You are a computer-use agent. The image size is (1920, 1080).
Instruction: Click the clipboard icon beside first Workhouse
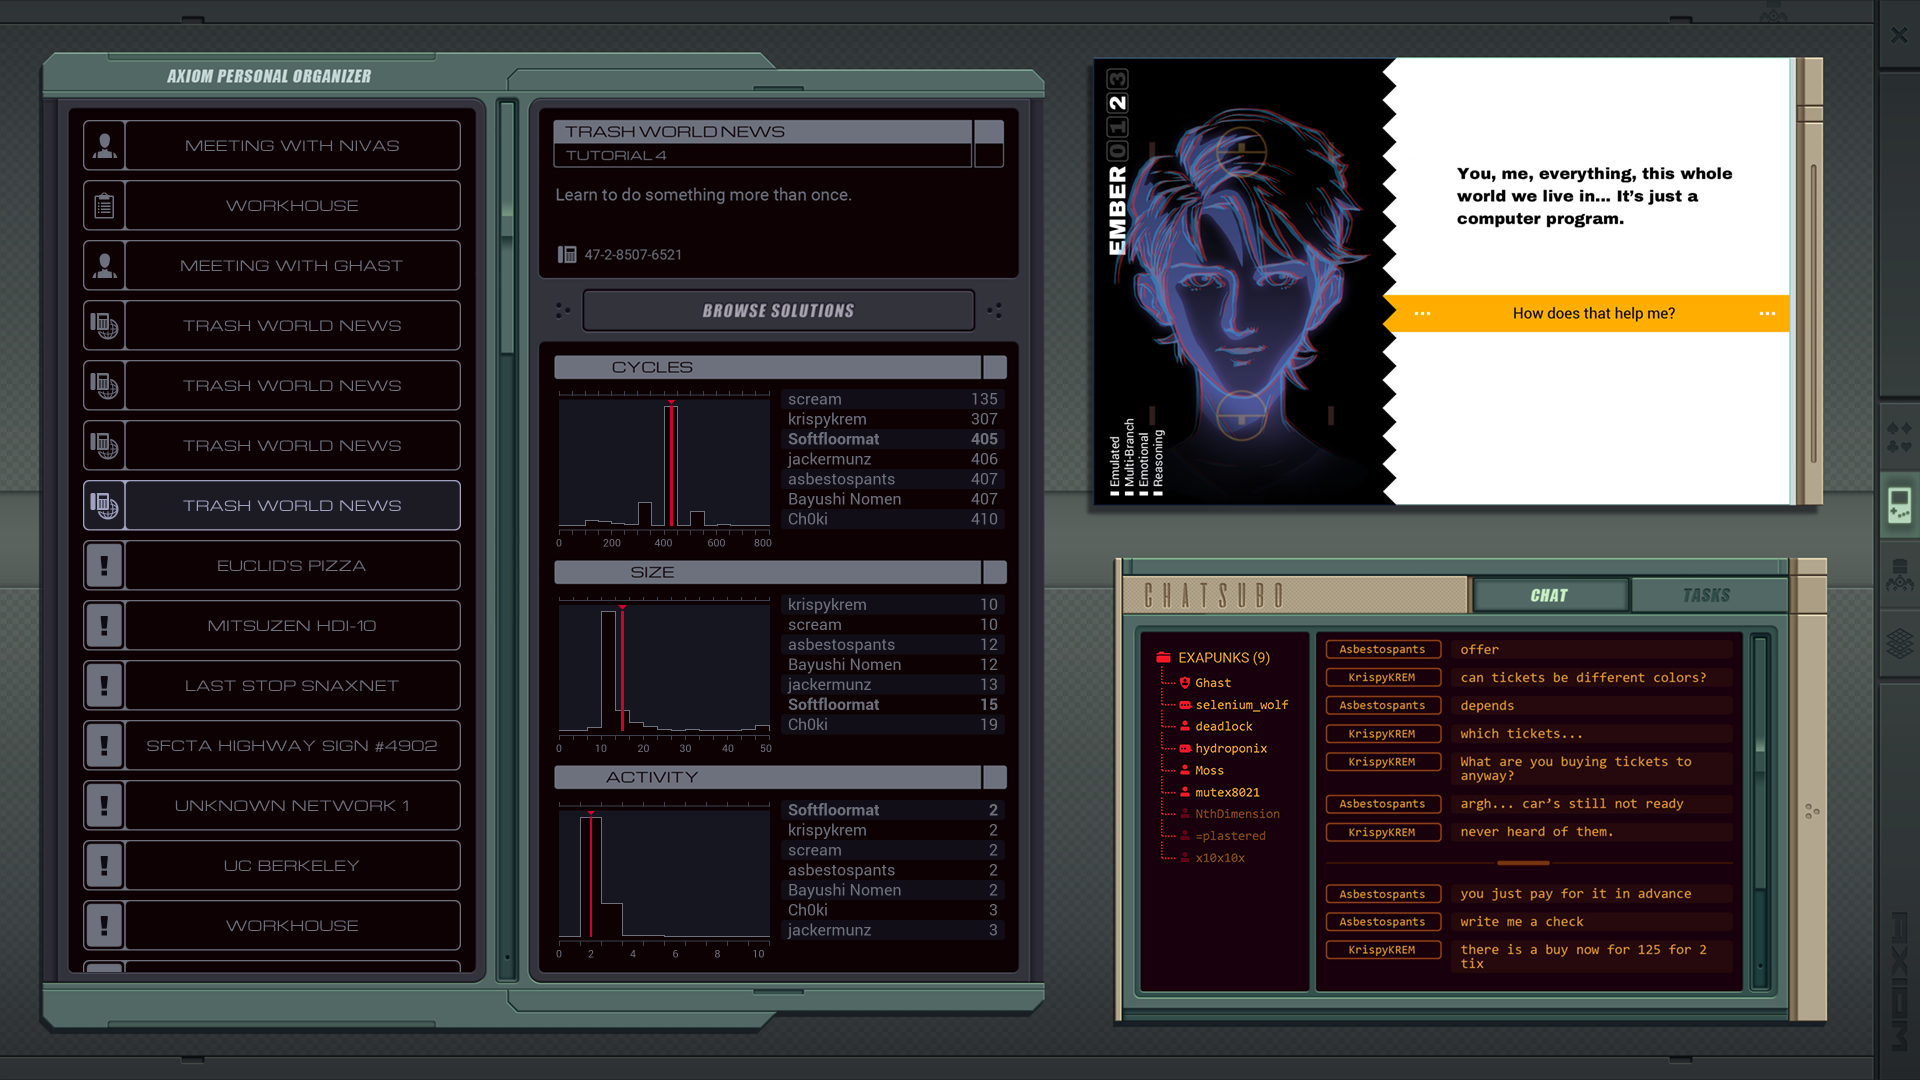pyautogui.click(x=104, y=206)
